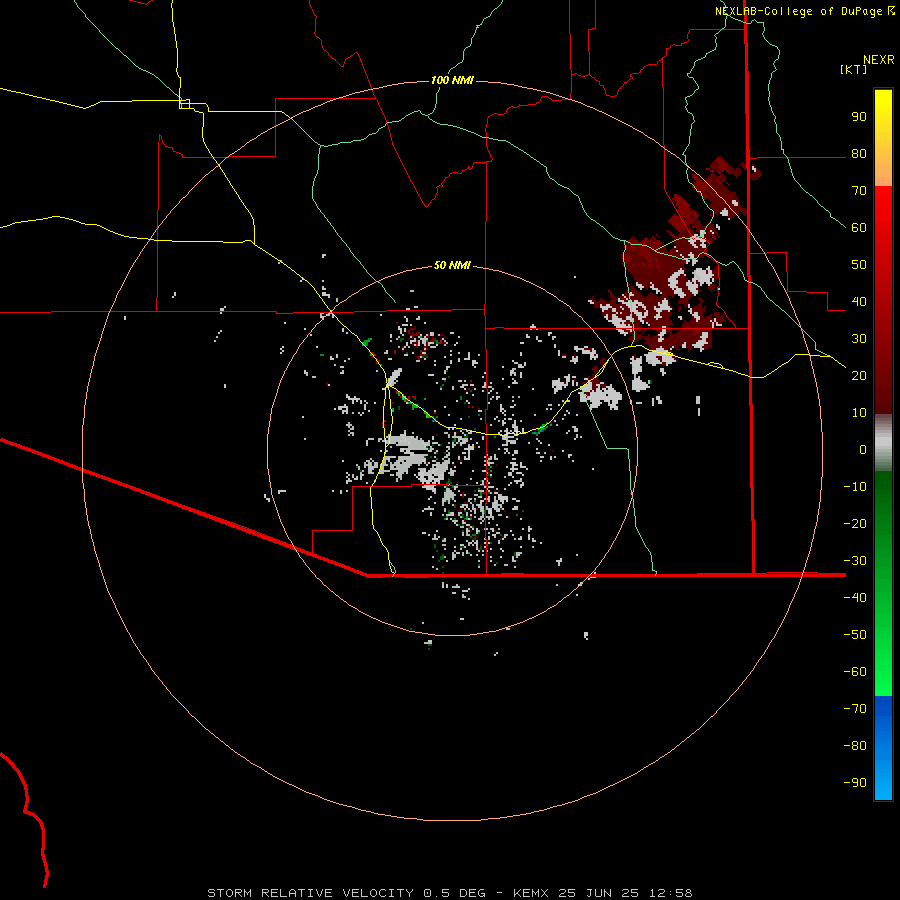Select the NEXR label above the color scale

(x=878, y=60)
